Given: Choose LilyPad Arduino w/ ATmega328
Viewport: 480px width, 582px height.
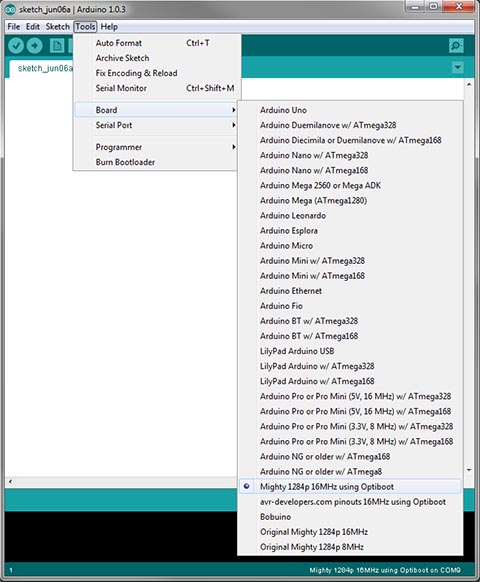Looking at the screenshot, I should [x=350, y=366].
